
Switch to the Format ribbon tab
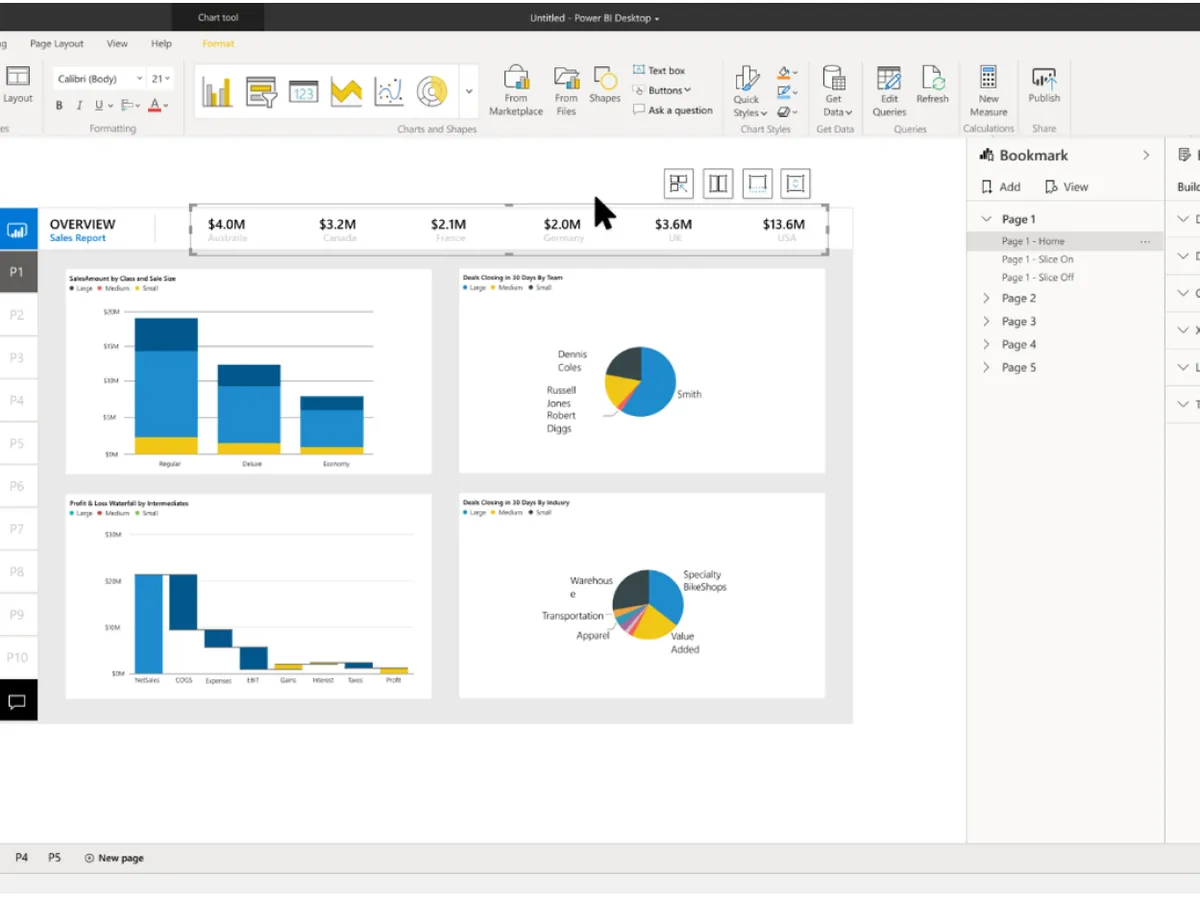[218, 43]
